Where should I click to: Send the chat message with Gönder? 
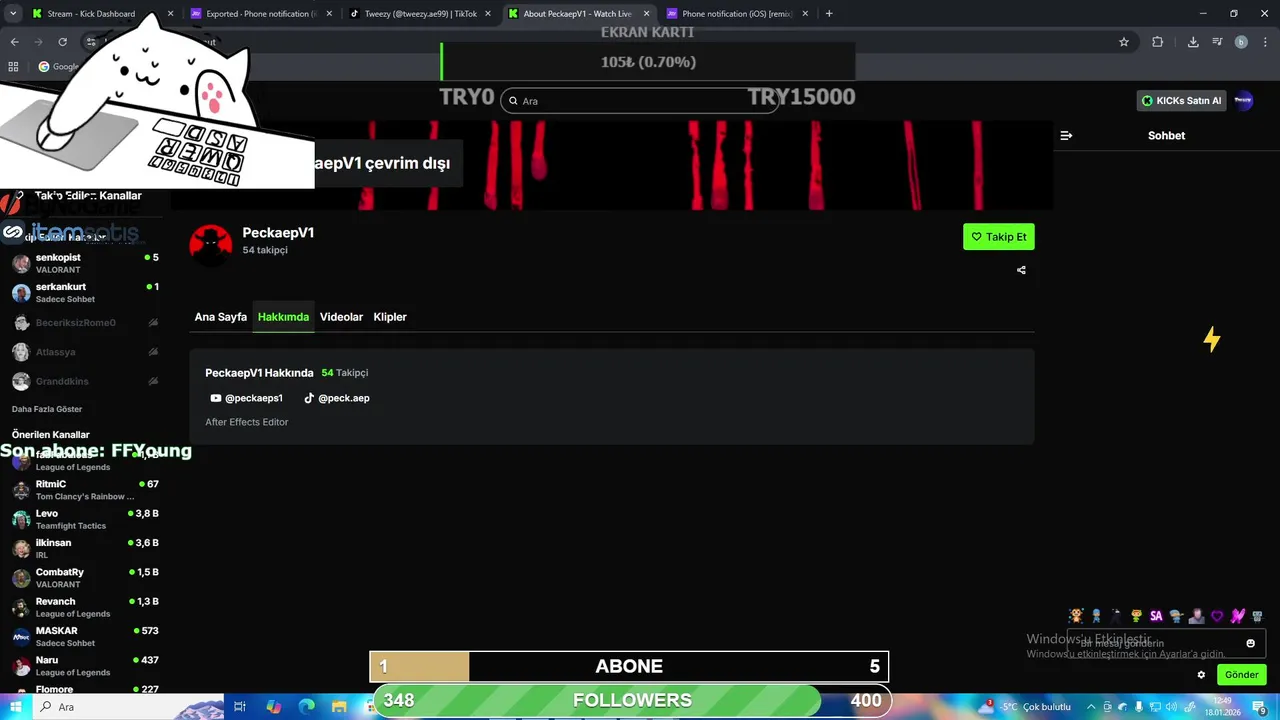point(1241,675)
